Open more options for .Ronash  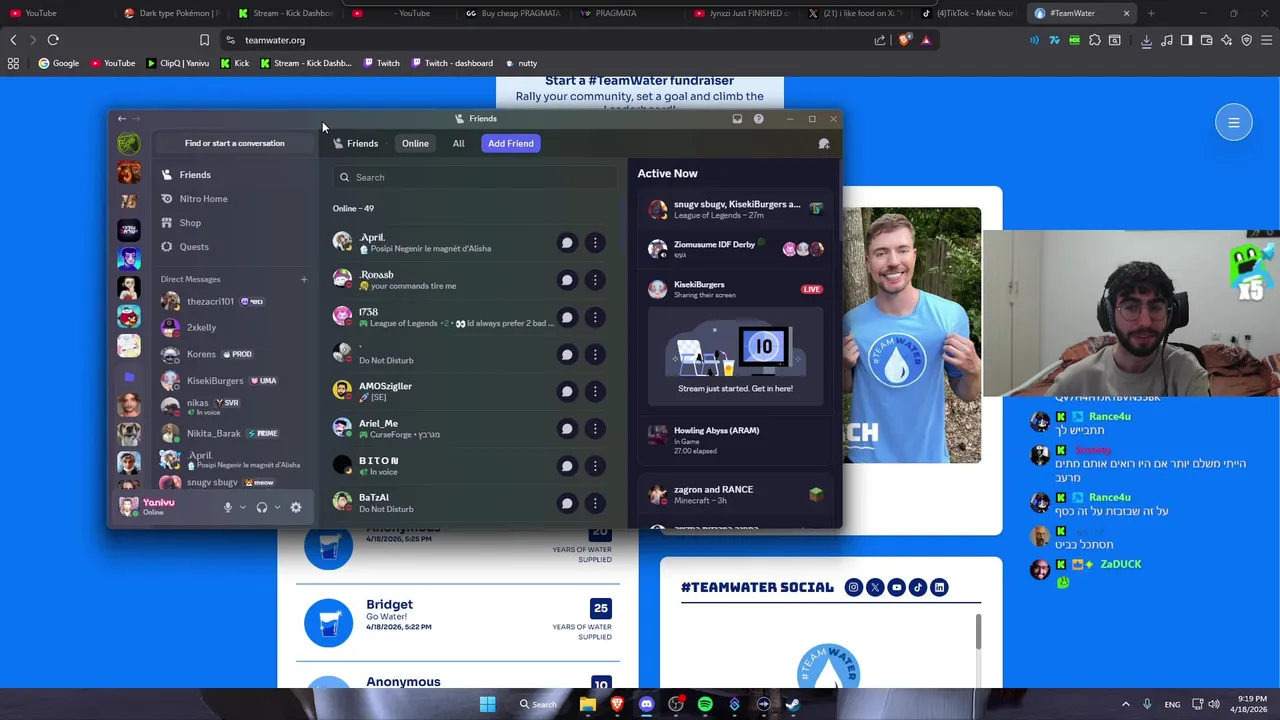click(595, 280)
